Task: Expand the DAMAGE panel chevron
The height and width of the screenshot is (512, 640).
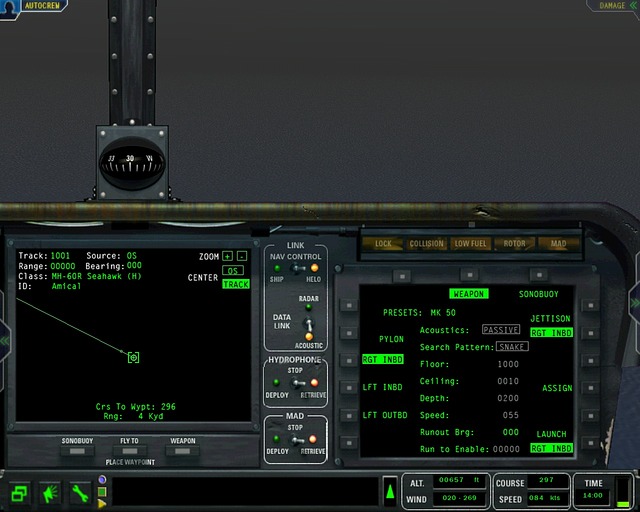Action: pyautogui.click(x=633, y=5)
